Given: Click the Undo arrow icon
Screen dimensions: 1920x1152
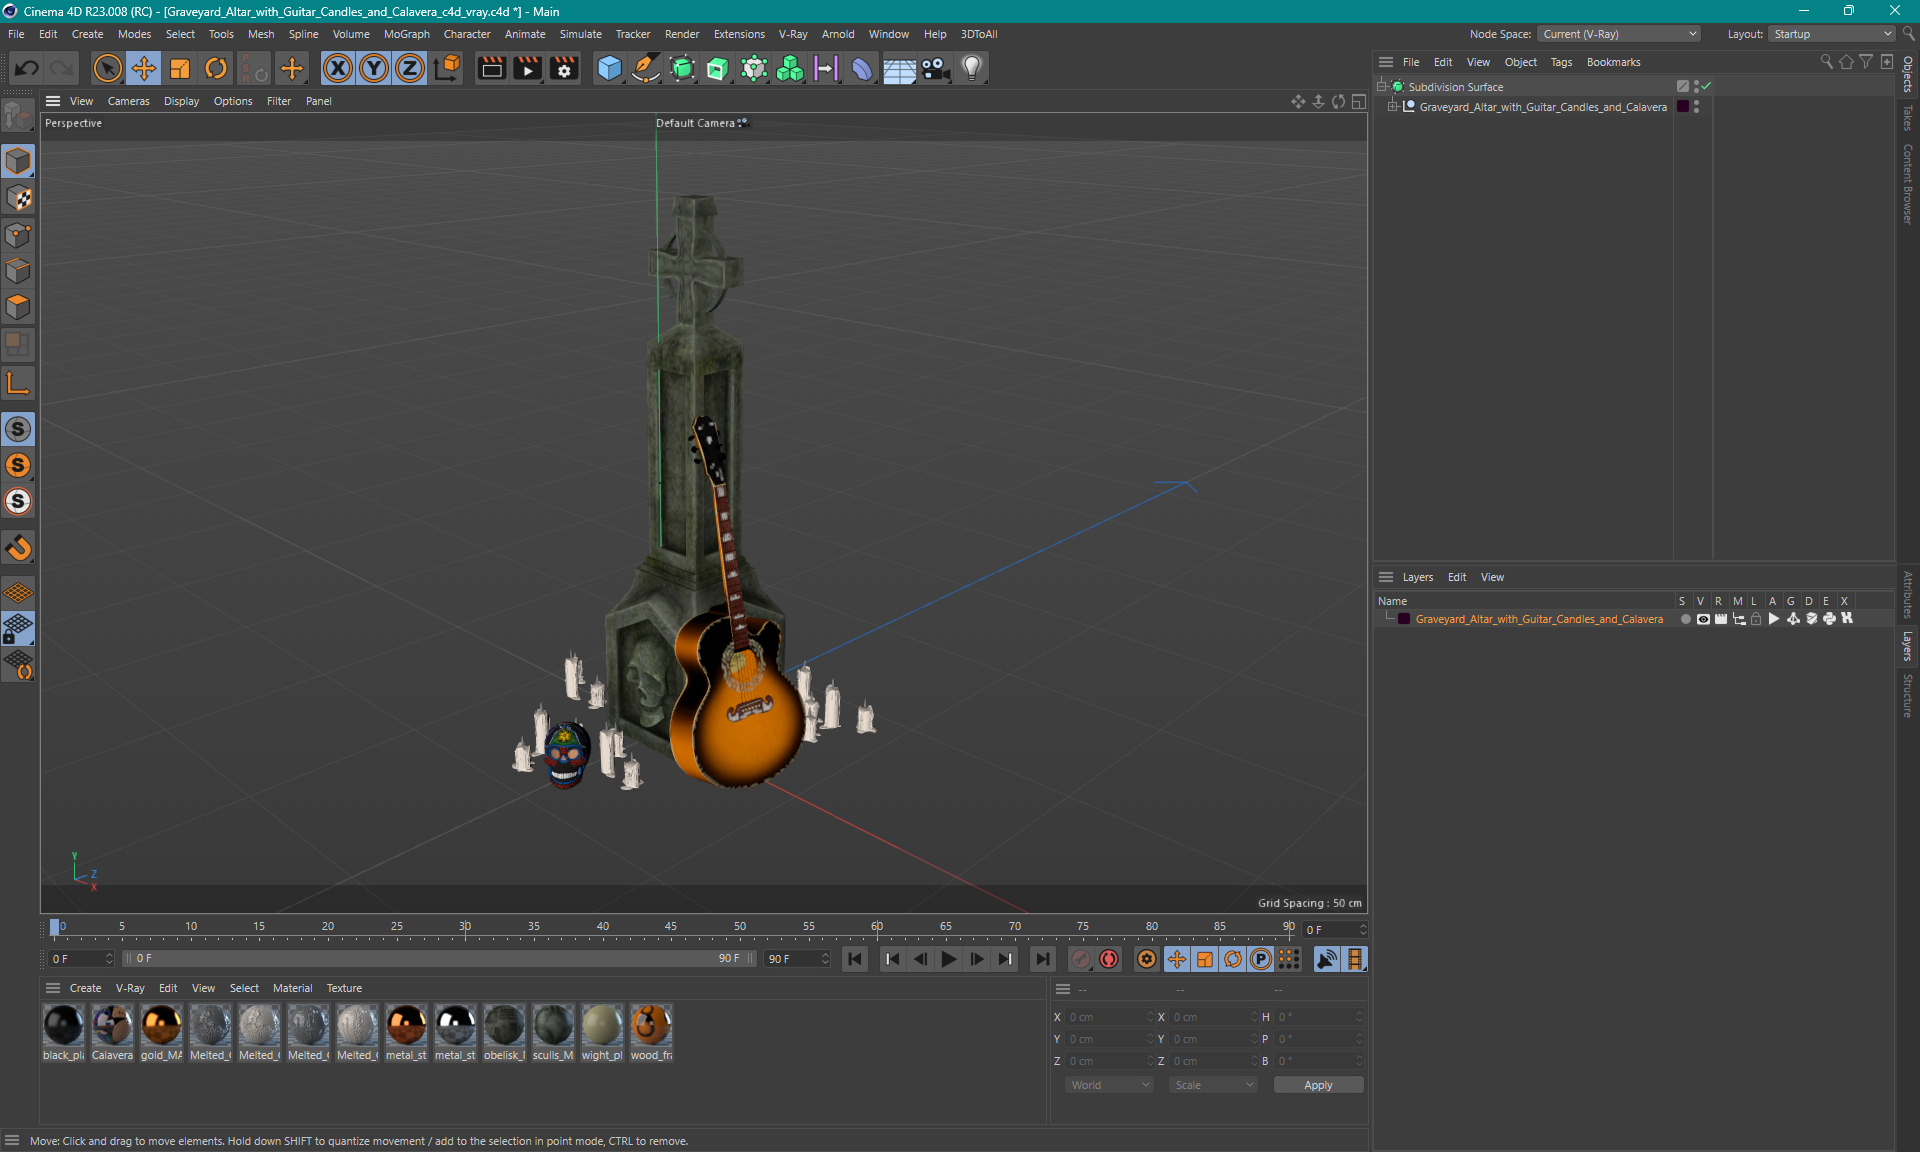Looking at the screenshot, I should pyautogui.click(x=27, y=68).
